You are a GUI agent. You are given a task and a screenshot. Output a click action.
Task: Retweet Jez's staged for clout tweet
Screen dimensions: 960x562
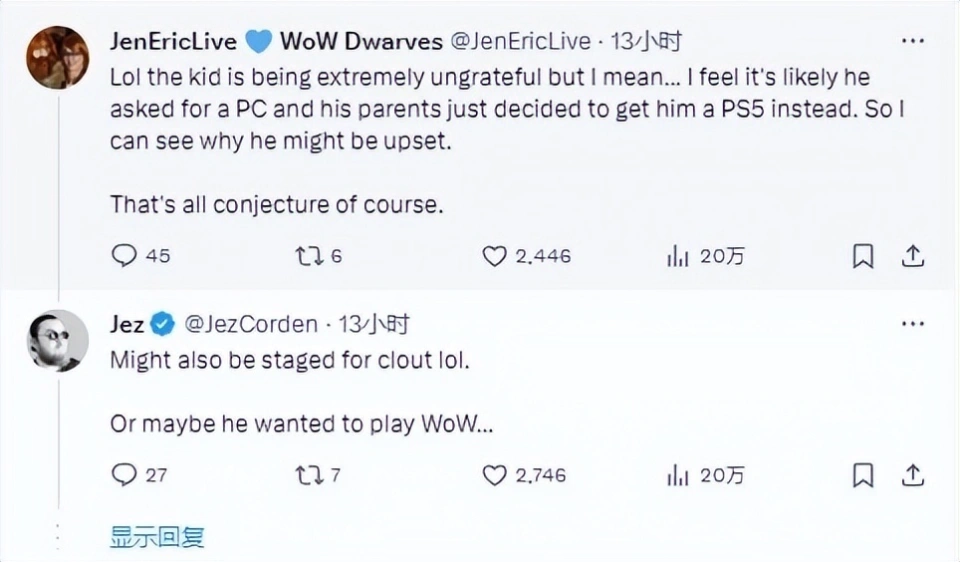point(308,475)
